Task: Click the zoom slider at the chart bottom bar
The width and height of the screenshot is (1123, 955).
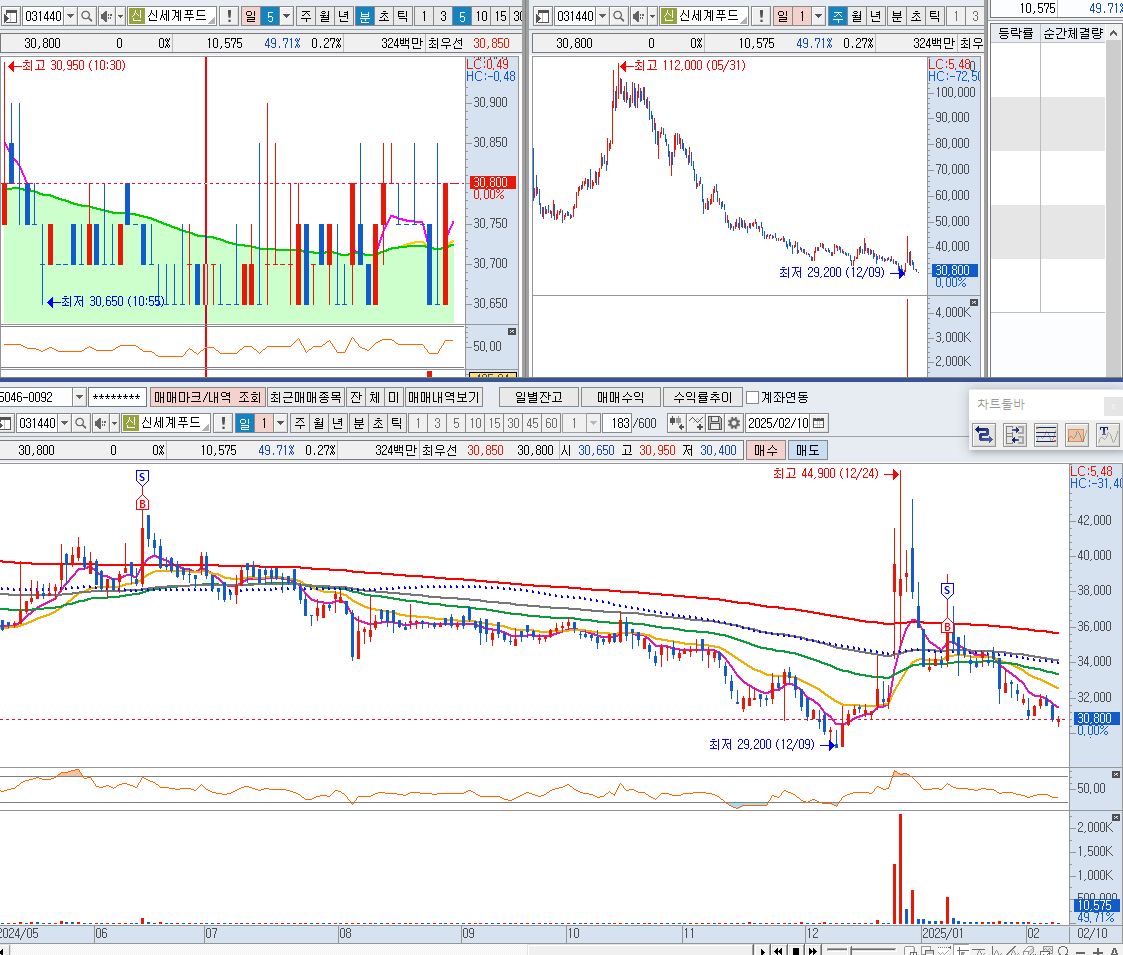Action: coord(859,950)
